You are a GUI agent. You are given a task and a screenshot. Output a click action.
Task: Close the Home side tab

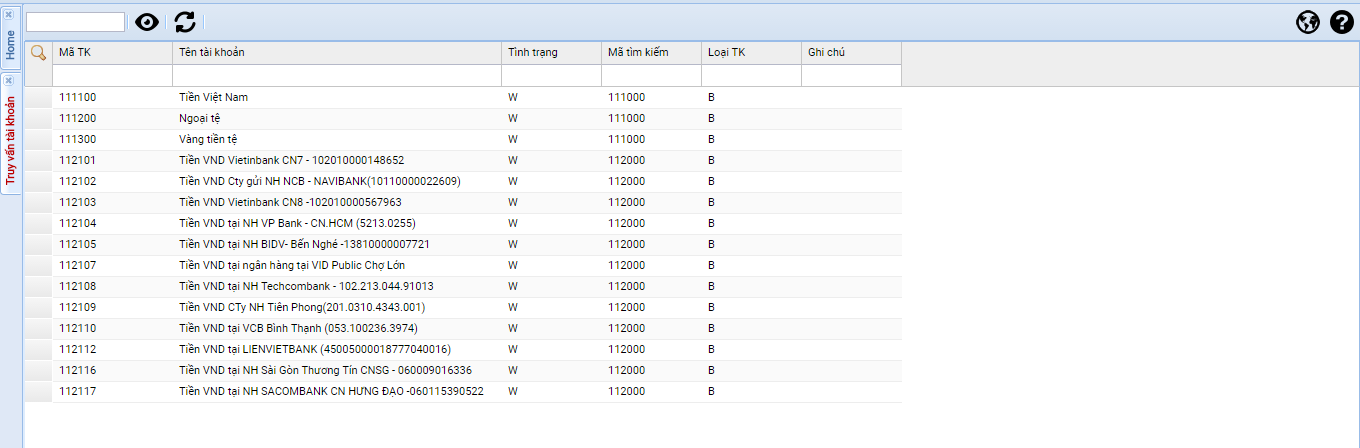8,14
